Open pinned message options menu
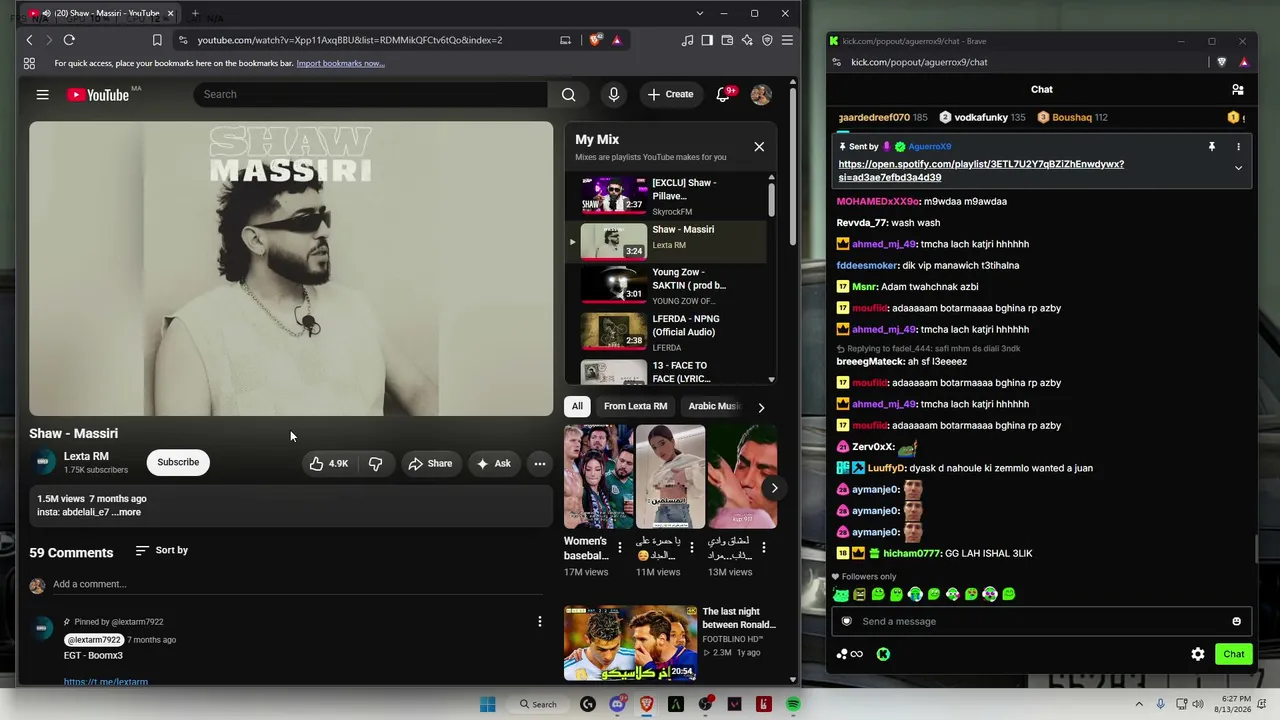This screenshot has width=1280, height=720. (1238, 147)
